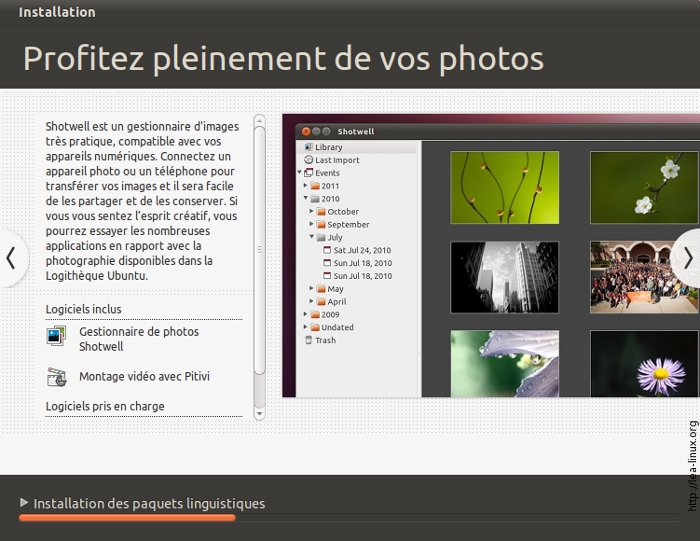Go to the previous slide arrow
The image size is (700, 541).
pyautogui.click(x=11, y=258)
